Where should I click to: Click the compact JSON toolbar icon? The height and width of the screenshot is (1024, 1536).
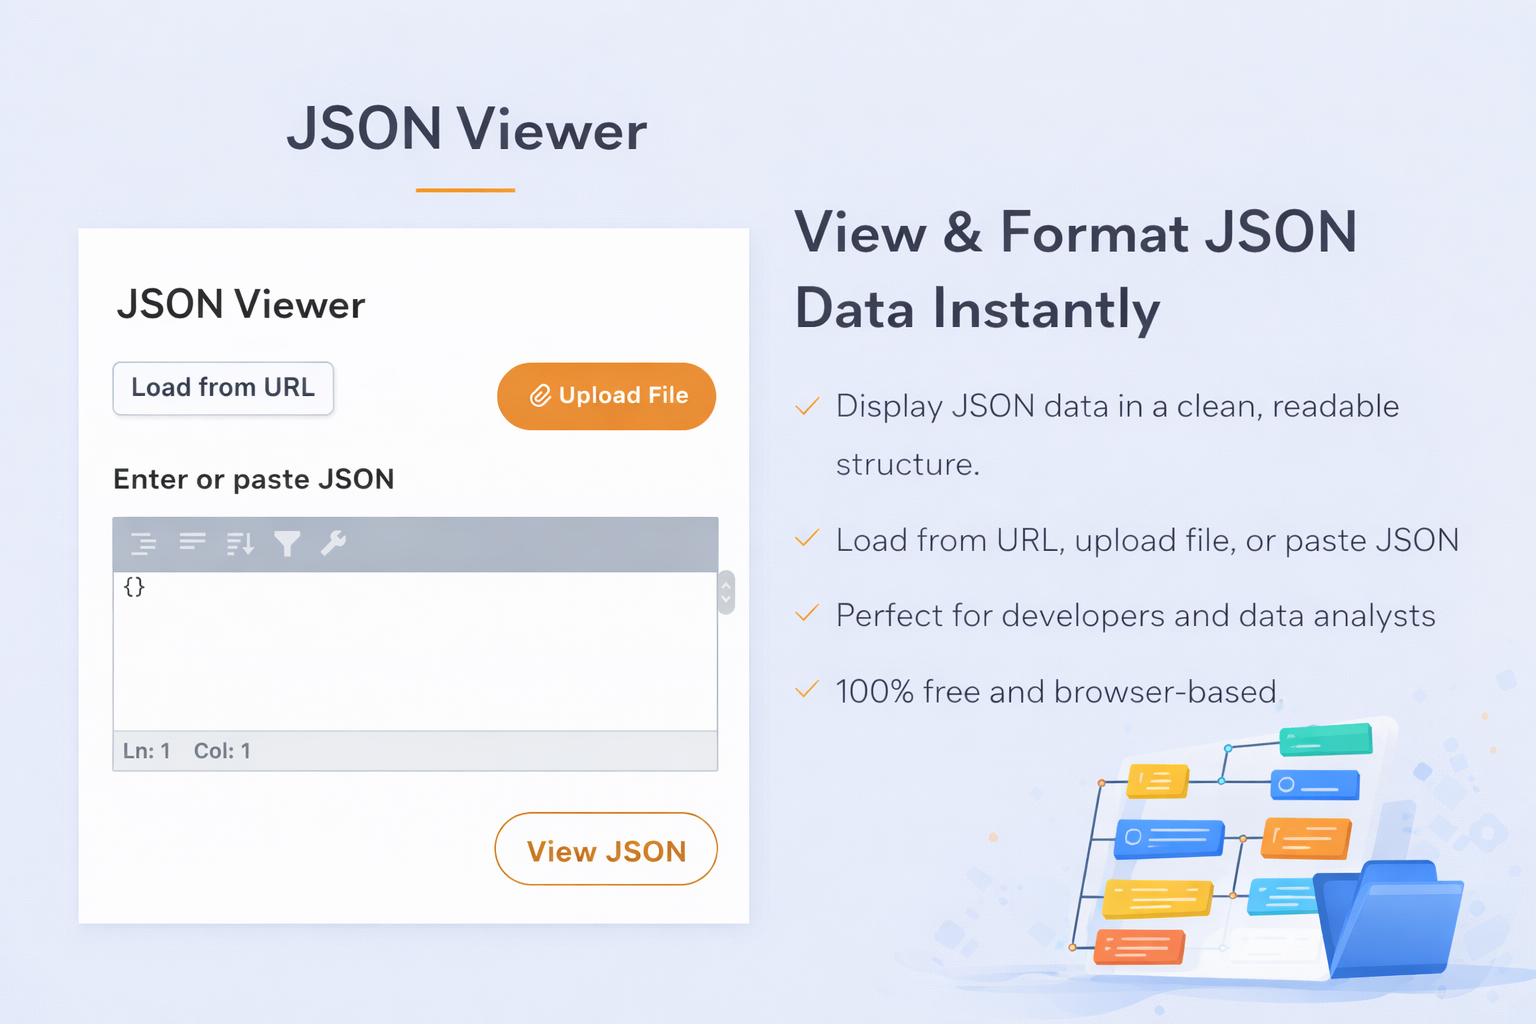[x=192, y=542]
